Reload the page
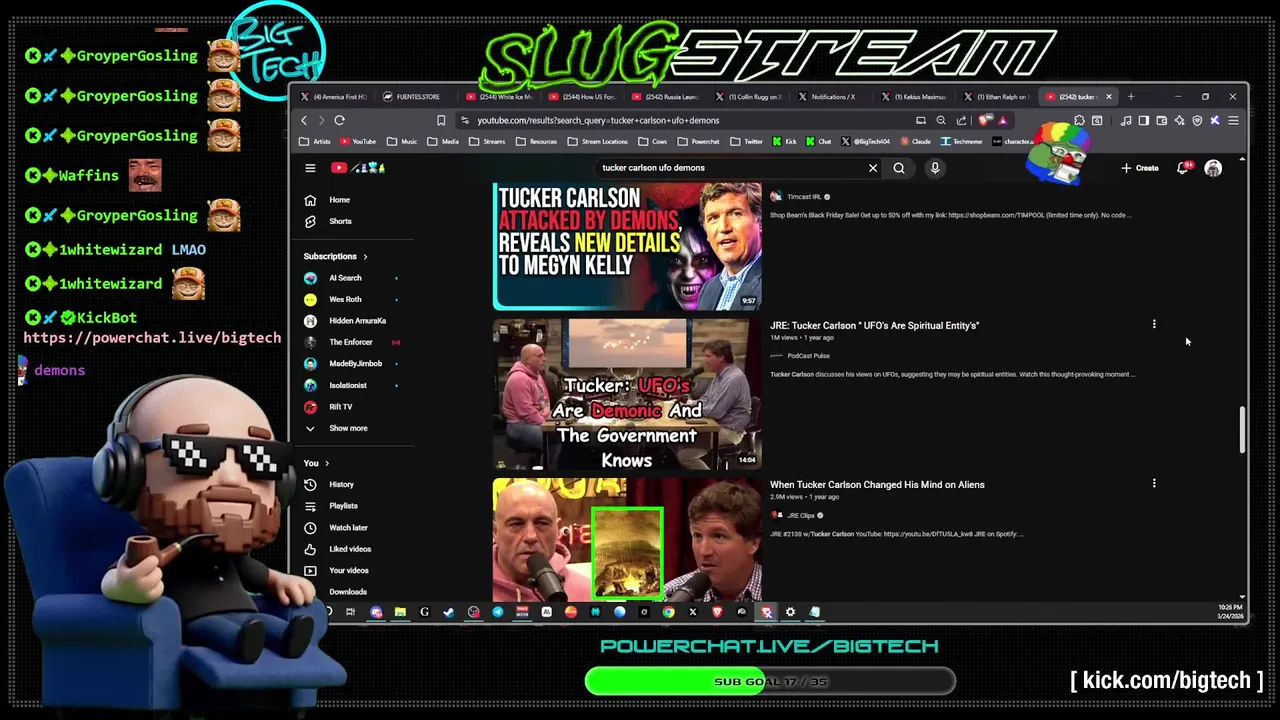1280x720 pixels. 340,120
